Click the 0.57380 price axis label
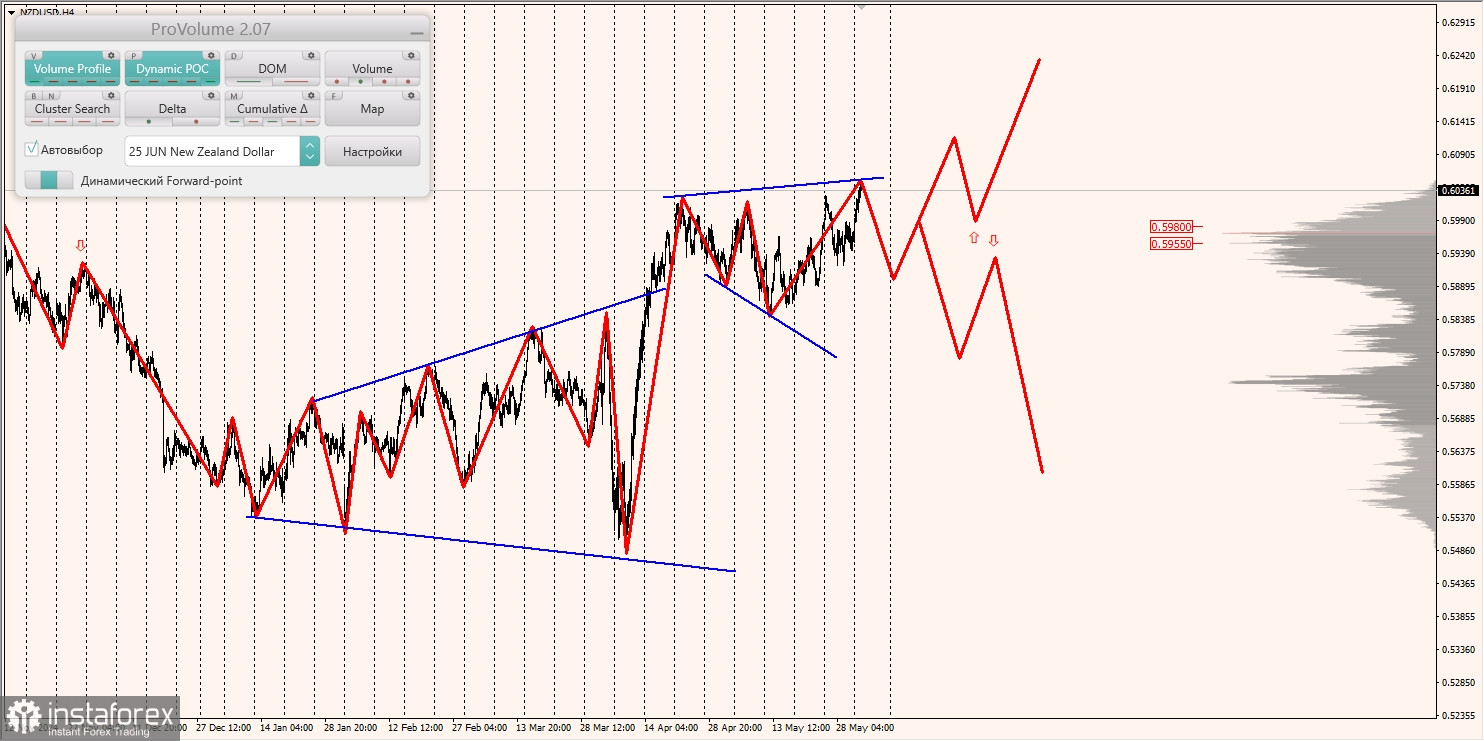Image resolution: width=1484 pixels, height=741 pixels. [x=1458, y=385]
